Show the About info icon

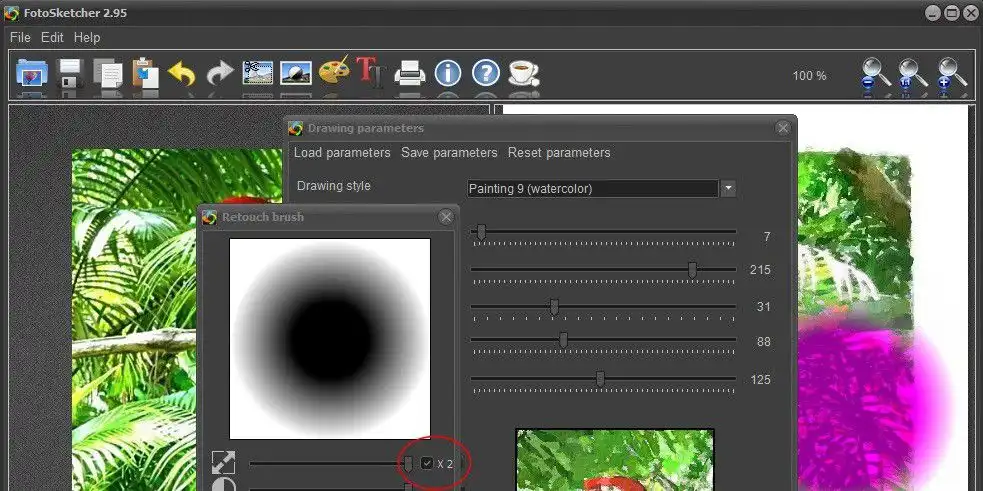tap(448, 73)
